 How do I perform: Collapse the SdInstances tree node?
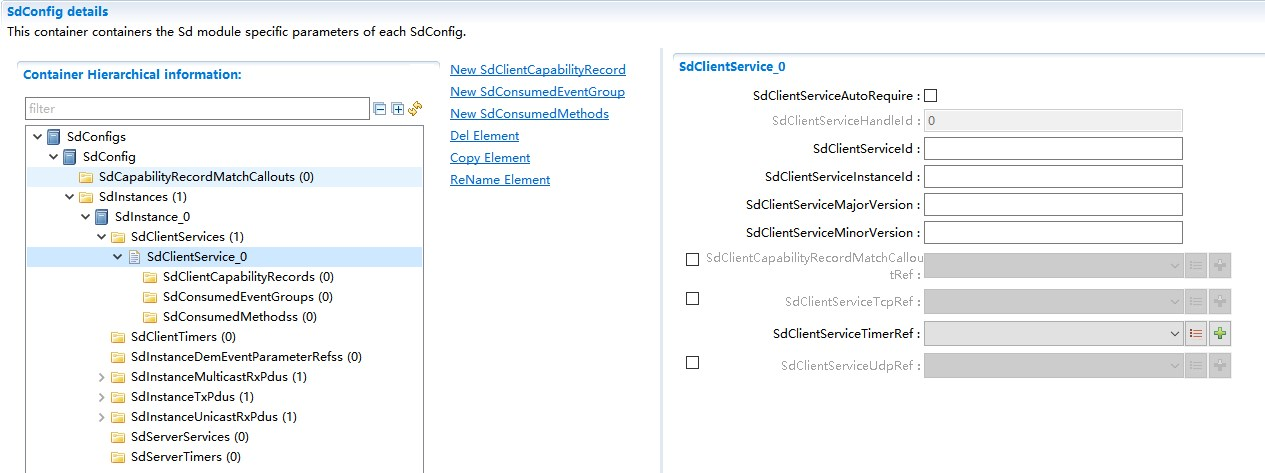(70, 197)
